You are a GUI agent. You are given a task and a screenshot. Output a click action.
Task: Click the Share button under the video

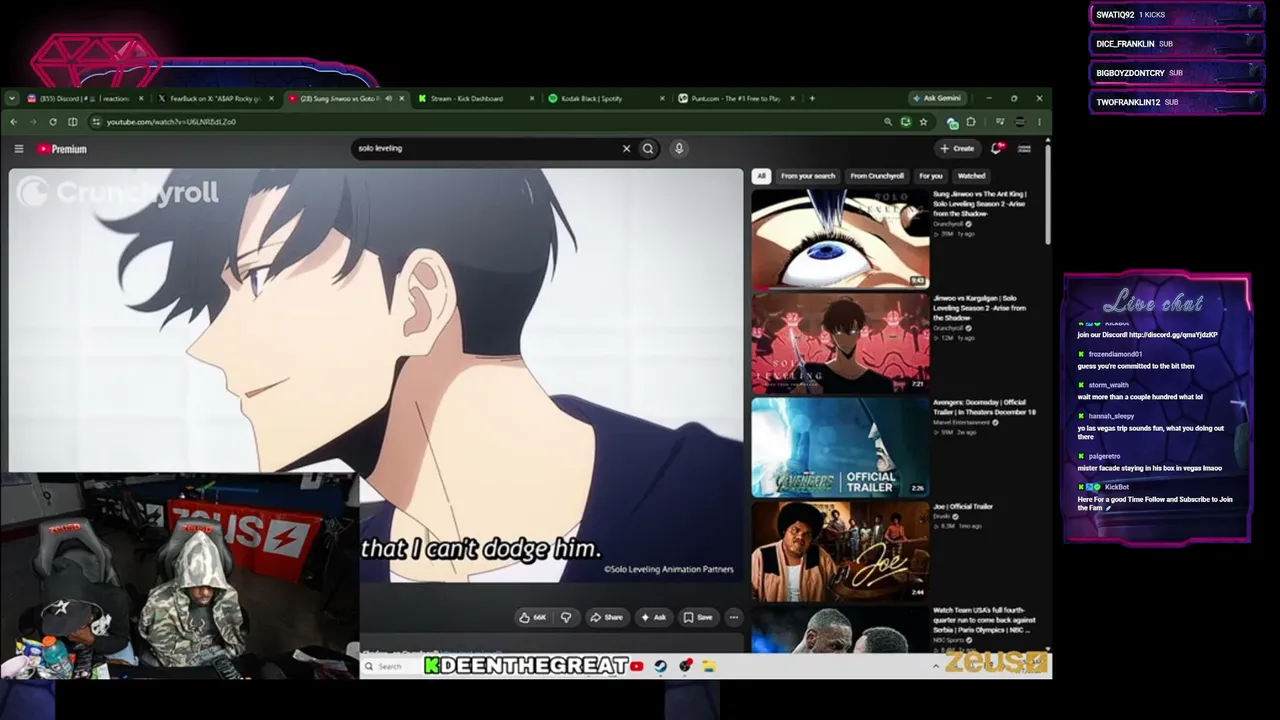coord(606,618)
